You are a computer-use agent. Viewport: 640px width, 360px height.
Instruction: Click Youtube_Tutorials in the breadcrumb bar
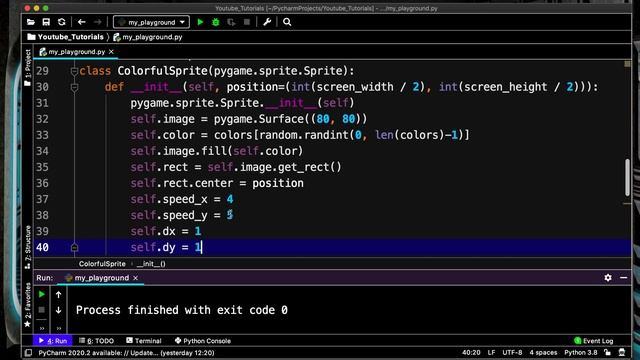coord(70,37)
